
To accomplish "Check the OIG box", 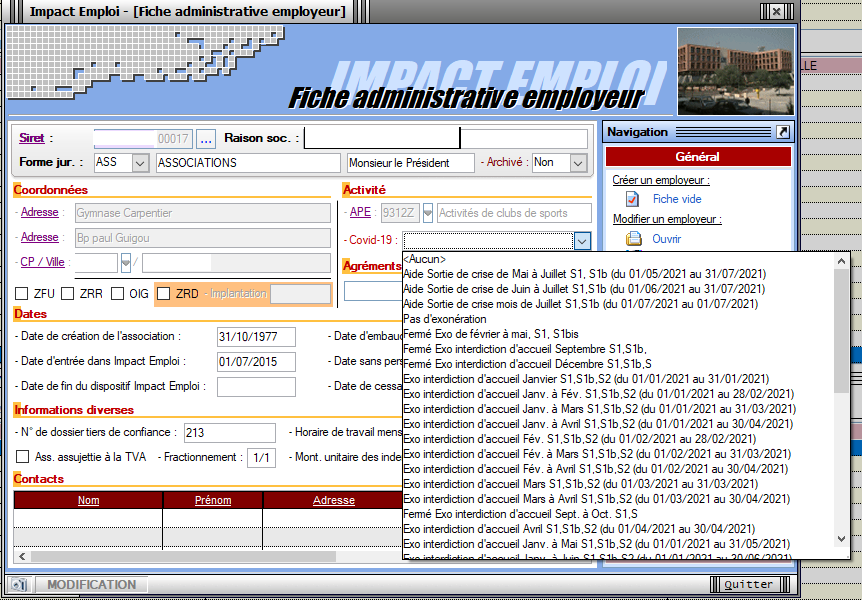I will pos(118,294).
